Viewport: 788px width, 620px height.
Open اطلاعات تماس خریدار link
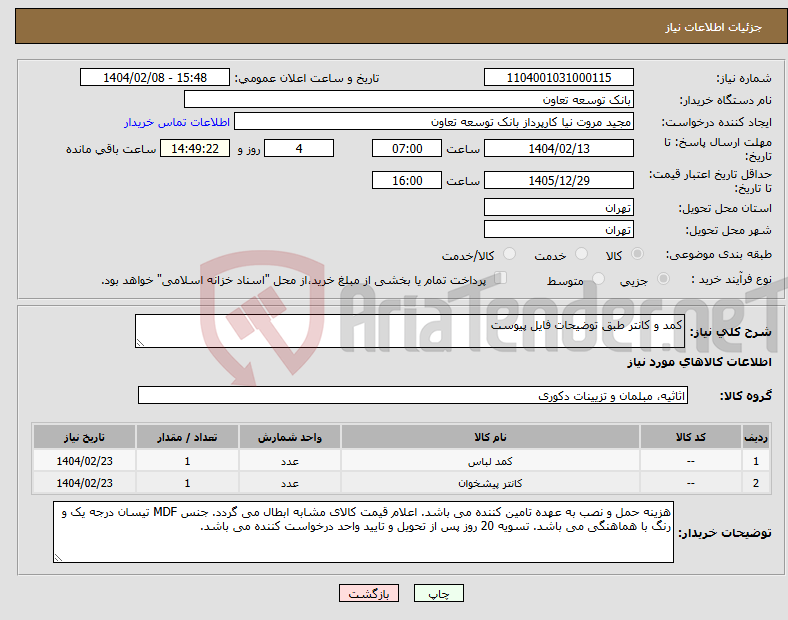(177, 122)
